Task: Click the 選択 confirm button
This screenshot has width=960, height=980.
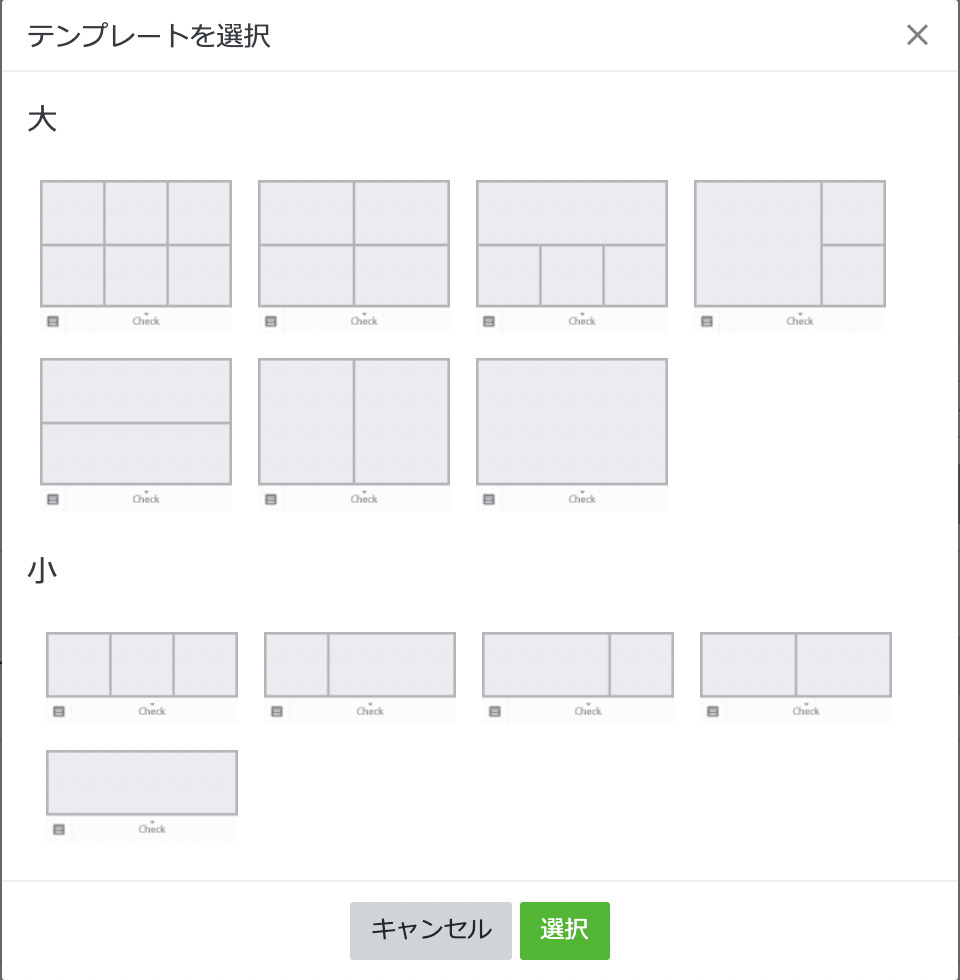Action: click(564, 930)
